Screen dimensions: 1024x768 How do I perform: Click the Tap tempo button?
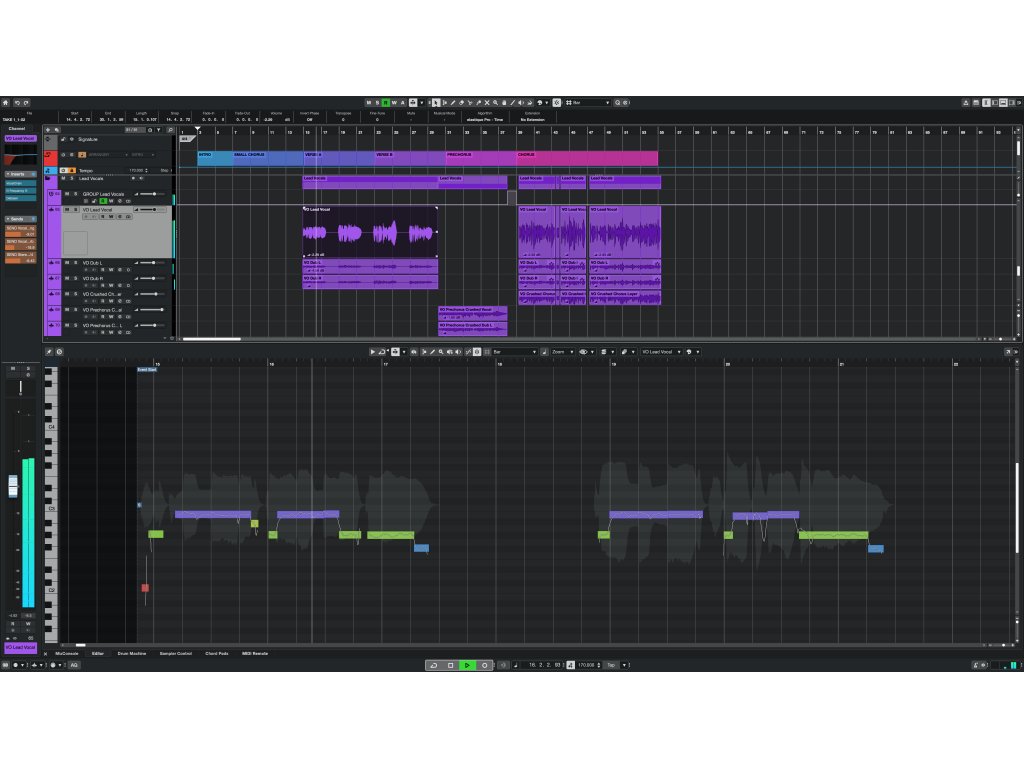[610, 665]
